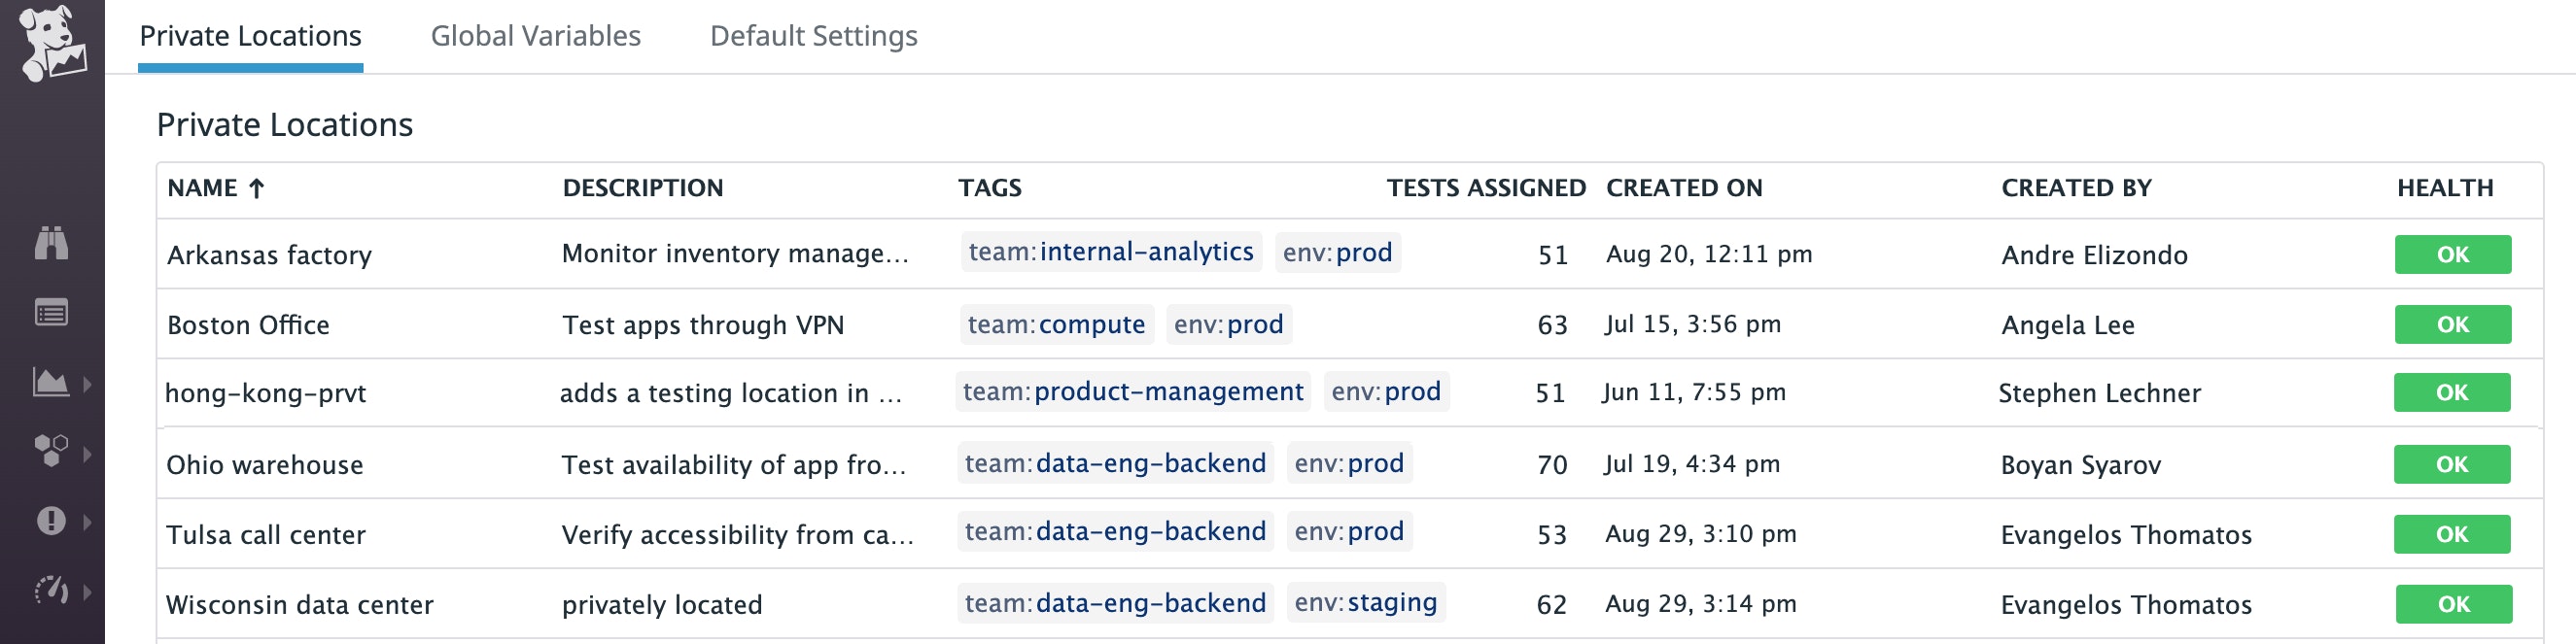2576x644 pixels.
Task: Sort by the TESTS ASSIGNED column header
Action: click(x=1485, y=188)
